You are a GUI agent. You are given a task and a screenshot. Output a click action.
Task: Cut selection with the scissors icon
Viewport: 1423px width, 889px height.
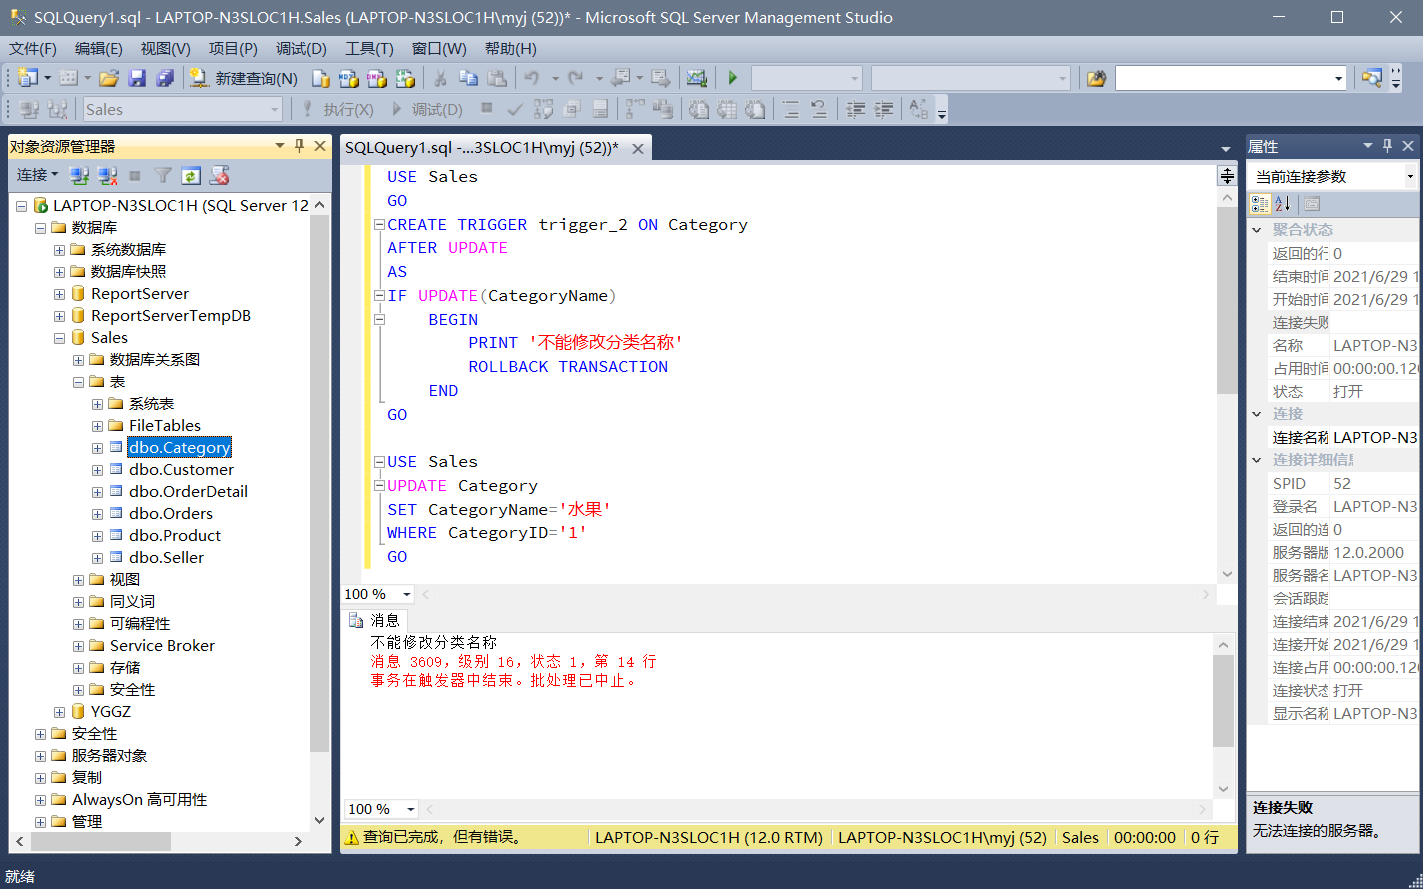[x=439, y=78]
